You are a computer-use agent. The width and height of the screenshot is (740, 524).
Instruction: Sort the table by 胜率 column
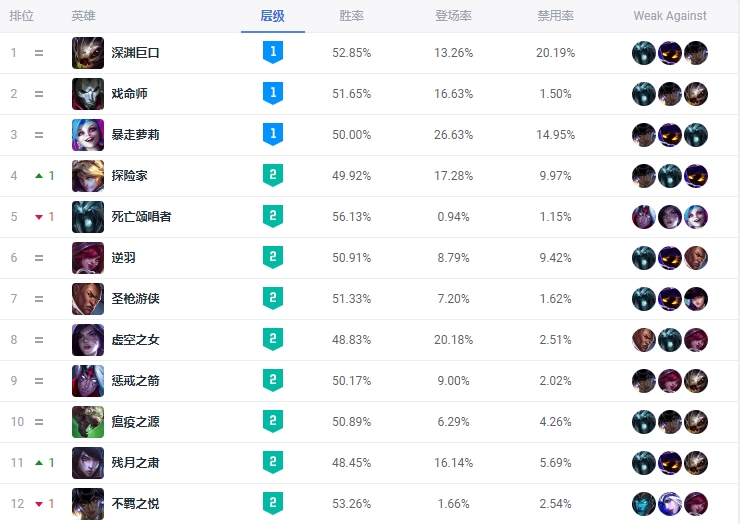(352, 16)
